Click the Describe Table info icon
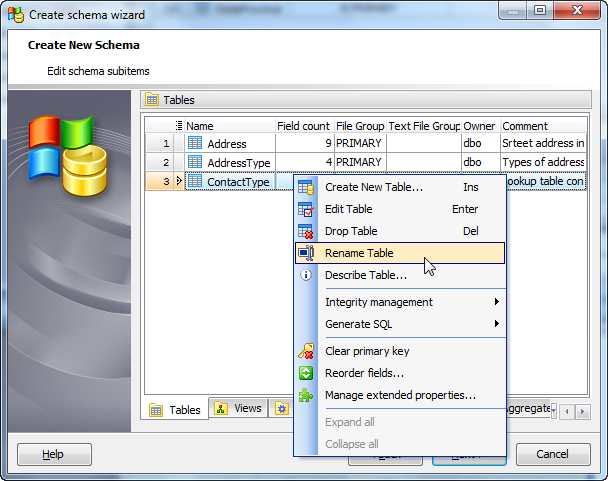This screenshot has height=481, width=608. [x=306, y=275]
